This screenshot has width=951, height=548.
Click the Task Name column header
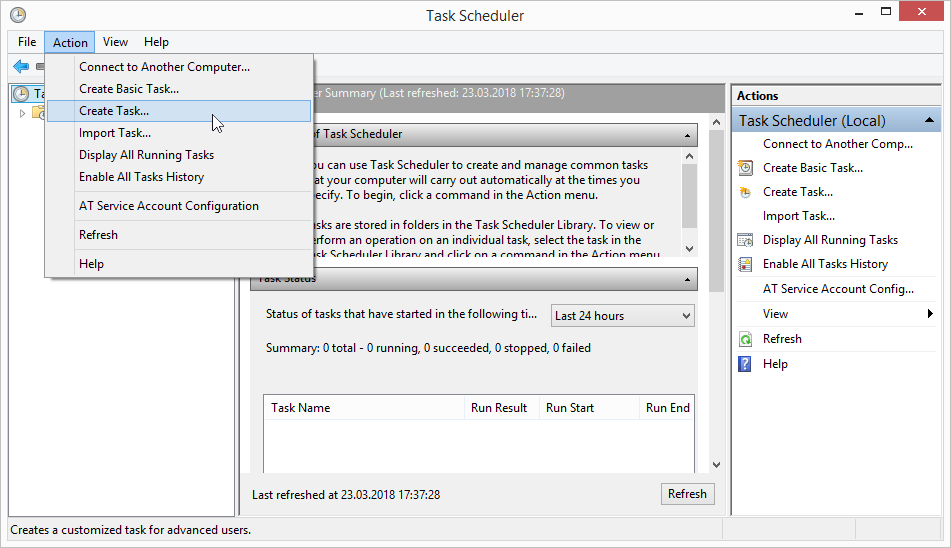[x=364, y=408]
